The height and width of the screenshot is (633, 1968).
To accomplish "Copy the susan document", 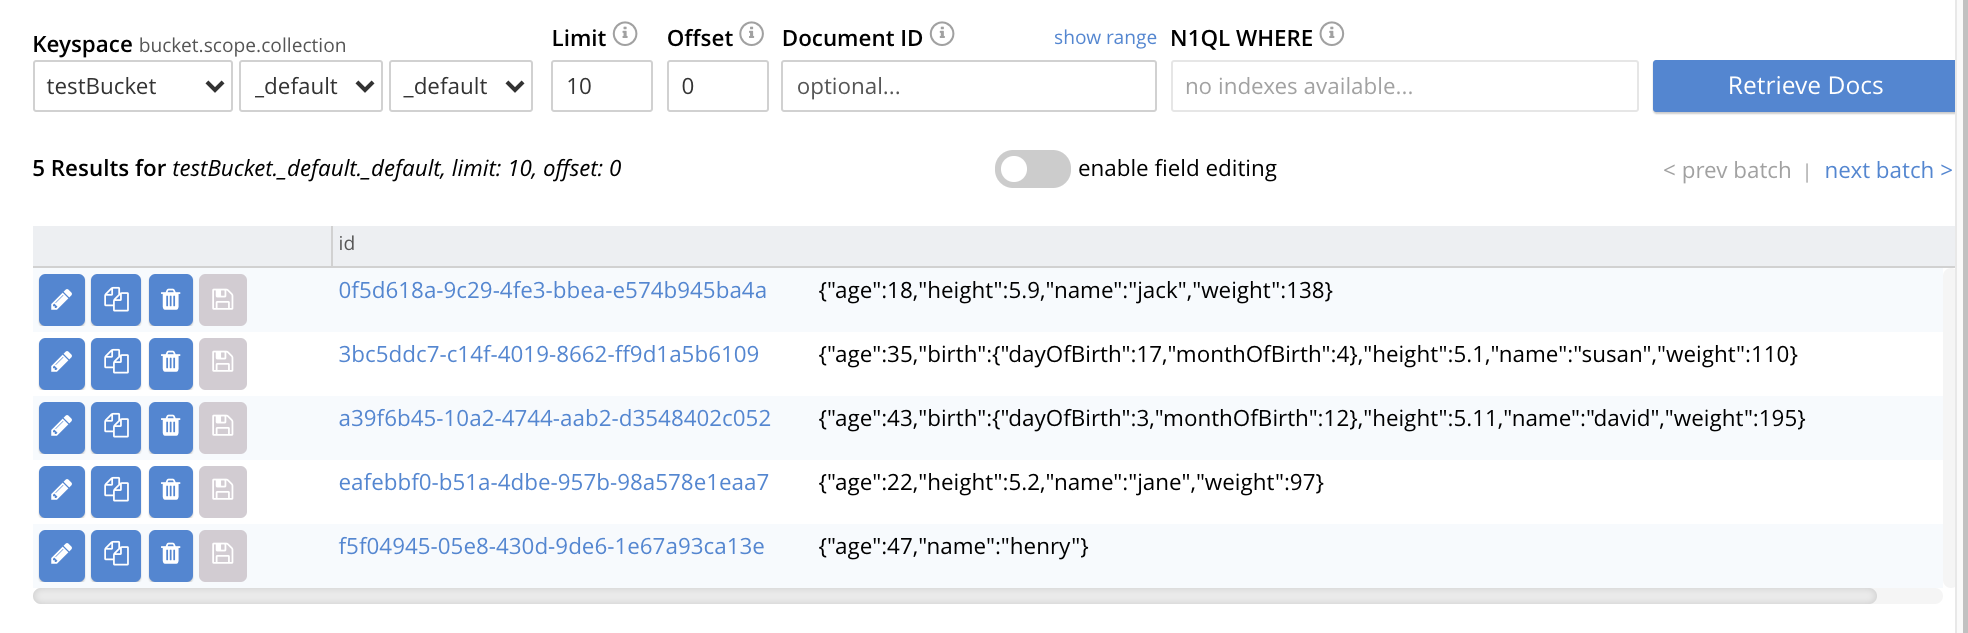I will click(116, 364).
